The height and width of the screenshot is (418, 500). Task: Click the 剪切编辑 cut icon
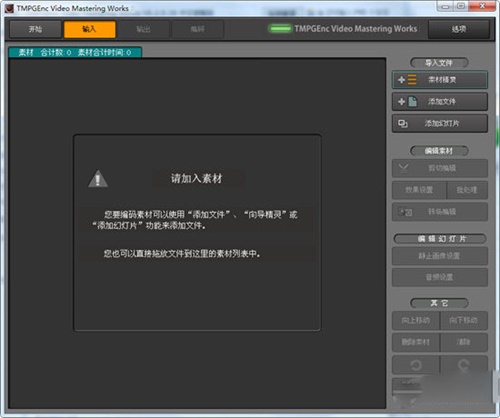pyautogui.click(x=403, y=168)
